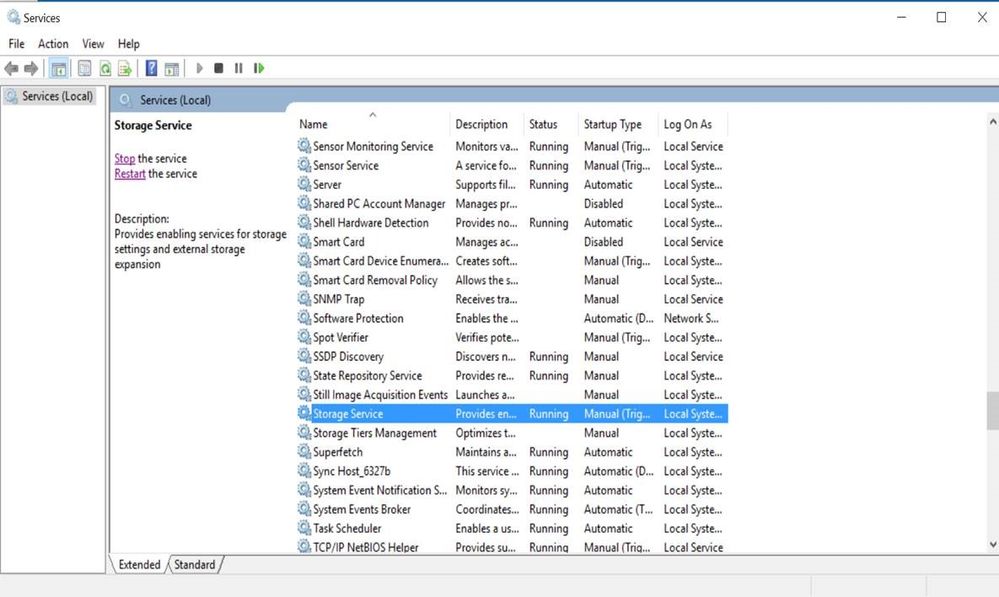Refresh the services list
999x597 pixels.
pyautogui.click(x=105, y=68)
